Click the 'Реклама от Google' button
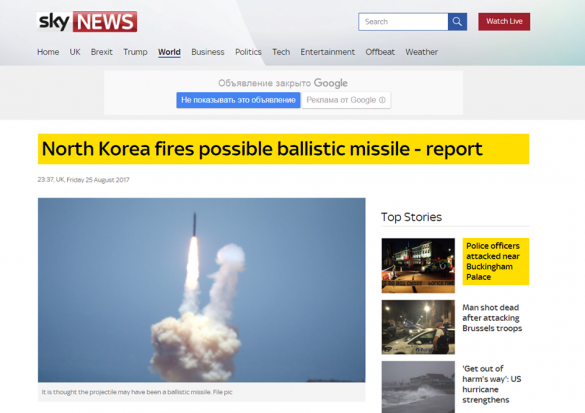Screen dimensions: 585x413 click(346, 100)
